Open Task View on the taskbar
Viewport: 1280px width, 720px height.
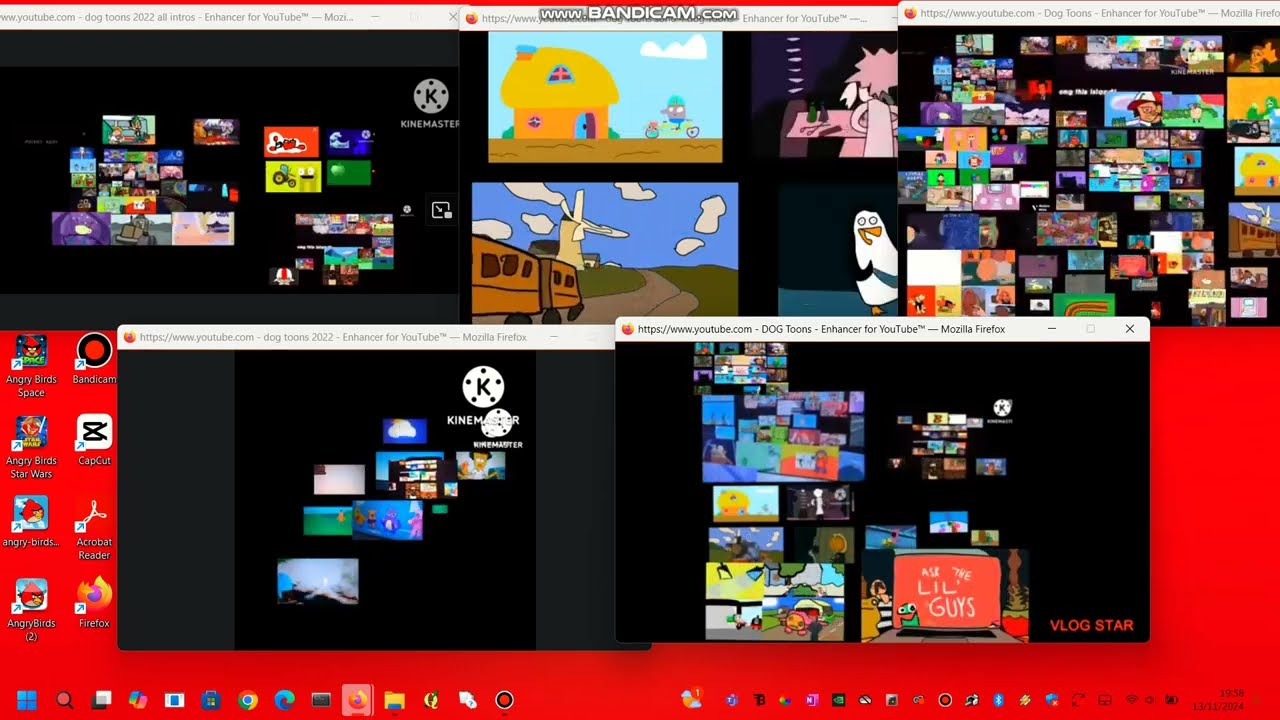[102, 700]
